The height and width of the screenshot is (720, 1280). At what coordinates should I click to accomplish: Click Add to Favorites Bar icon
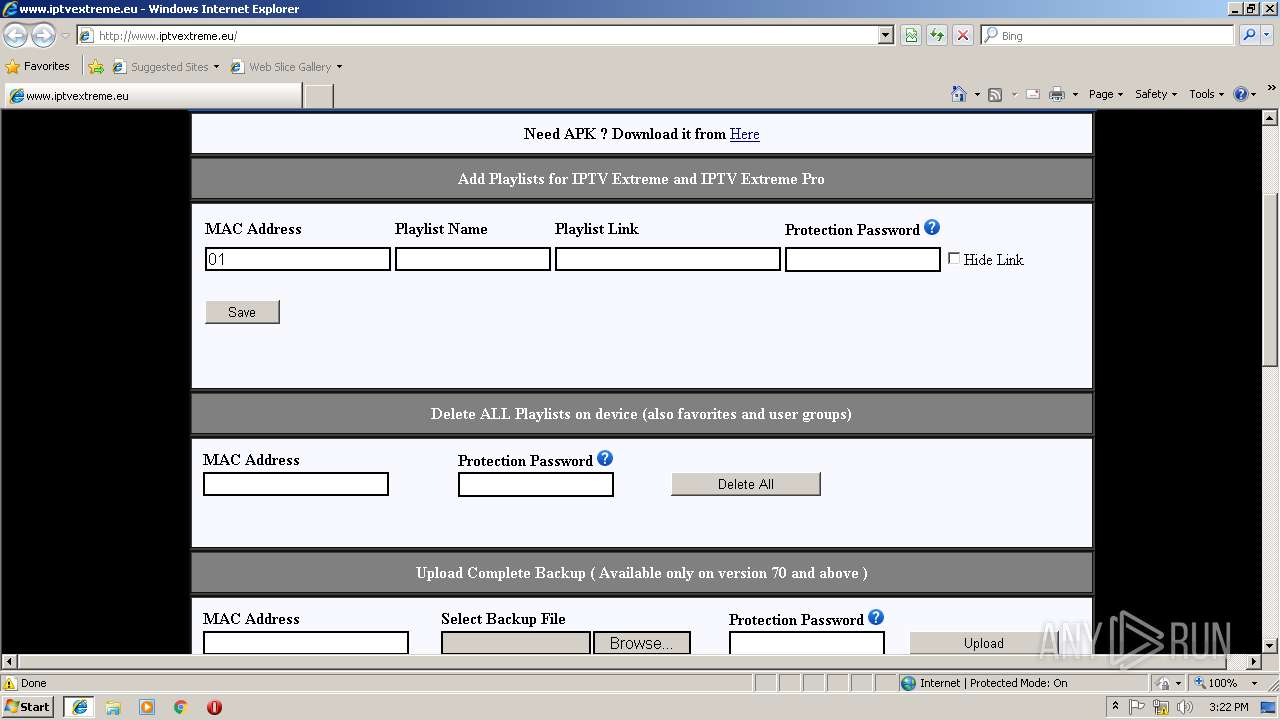coord(96,67)
